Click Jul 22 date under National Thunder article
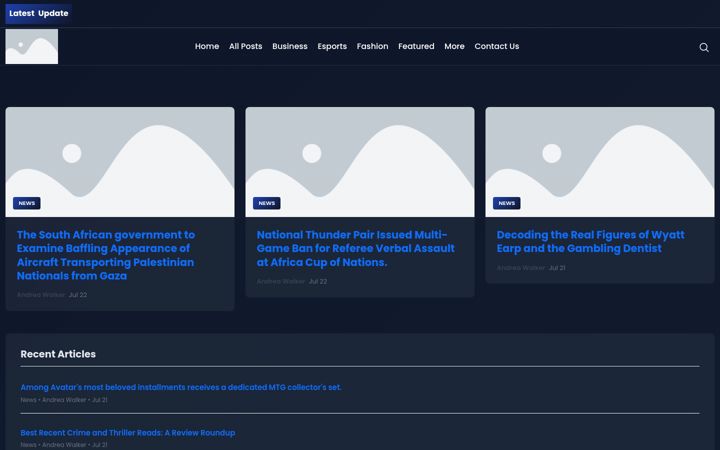 (x=318, y=281)
